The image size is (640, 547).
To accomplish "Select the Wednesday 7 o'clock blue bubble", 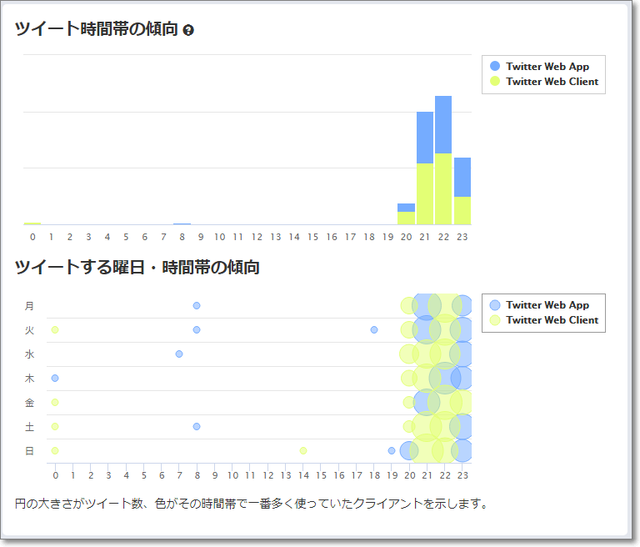I will coord(179,353).
